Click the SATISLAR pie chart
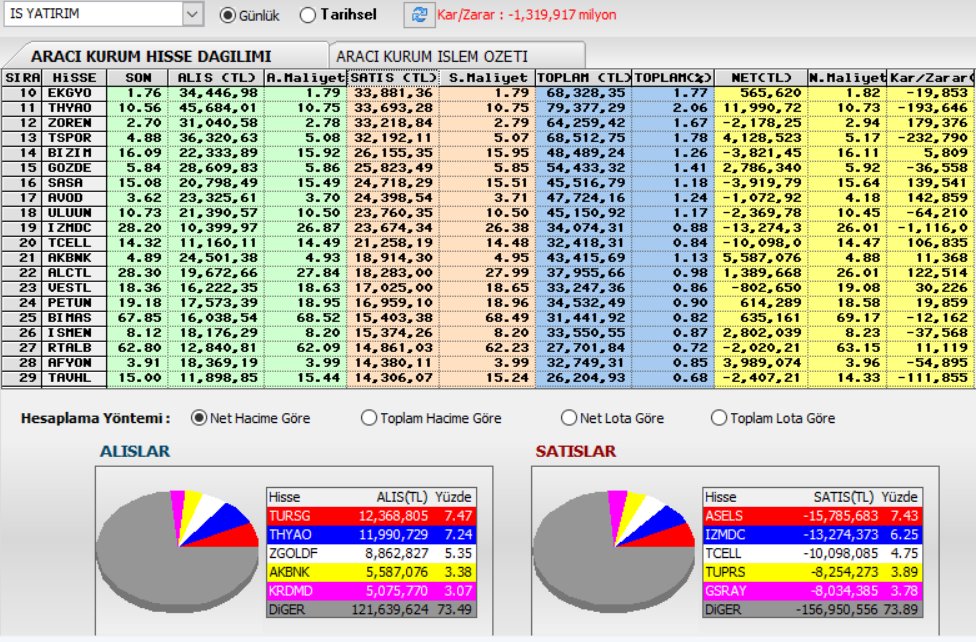This screenshot has height=642, width=976. point(614,552)
